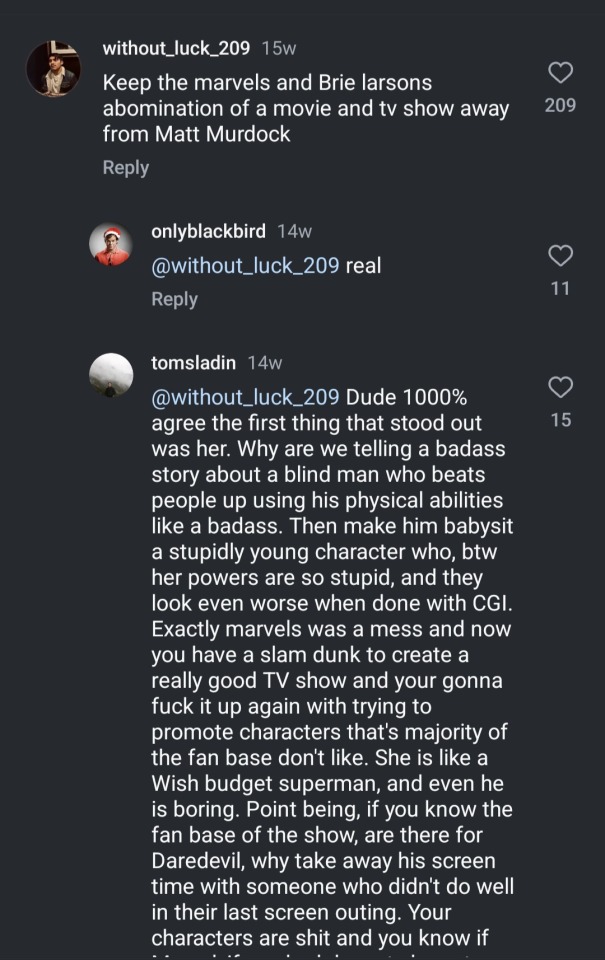
Task: View the 11 likes on onlyblackbird's reply
Action: pyautogui.click(x=560, y=288)
